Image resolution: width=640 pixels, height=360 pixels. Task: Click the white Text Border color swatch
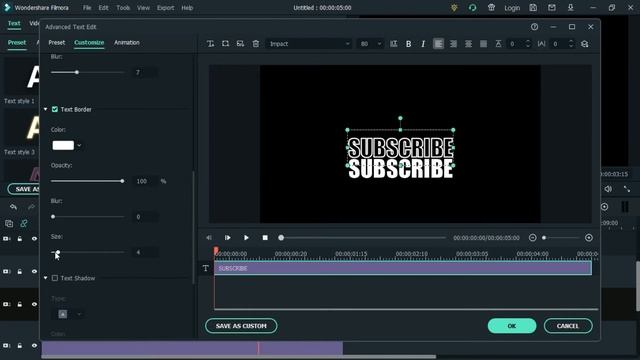tap(63, 145)
